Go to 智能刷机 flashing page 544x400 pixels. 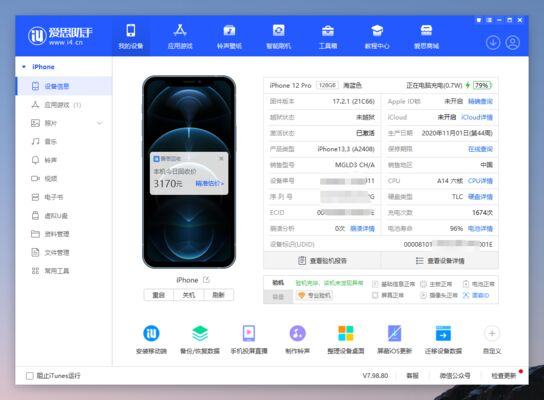pos(279,36)
